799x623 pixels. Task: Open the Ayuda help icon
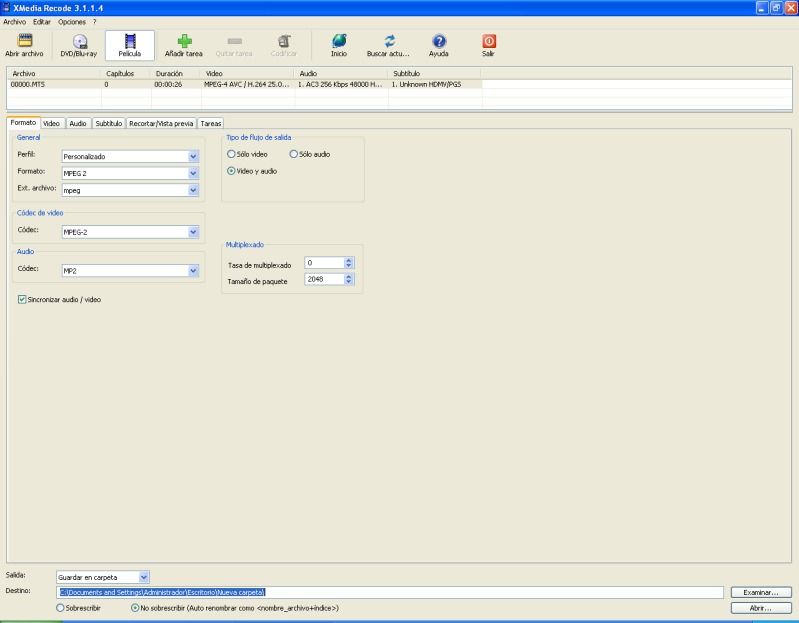pyautogui.click(x=439, y=45)
